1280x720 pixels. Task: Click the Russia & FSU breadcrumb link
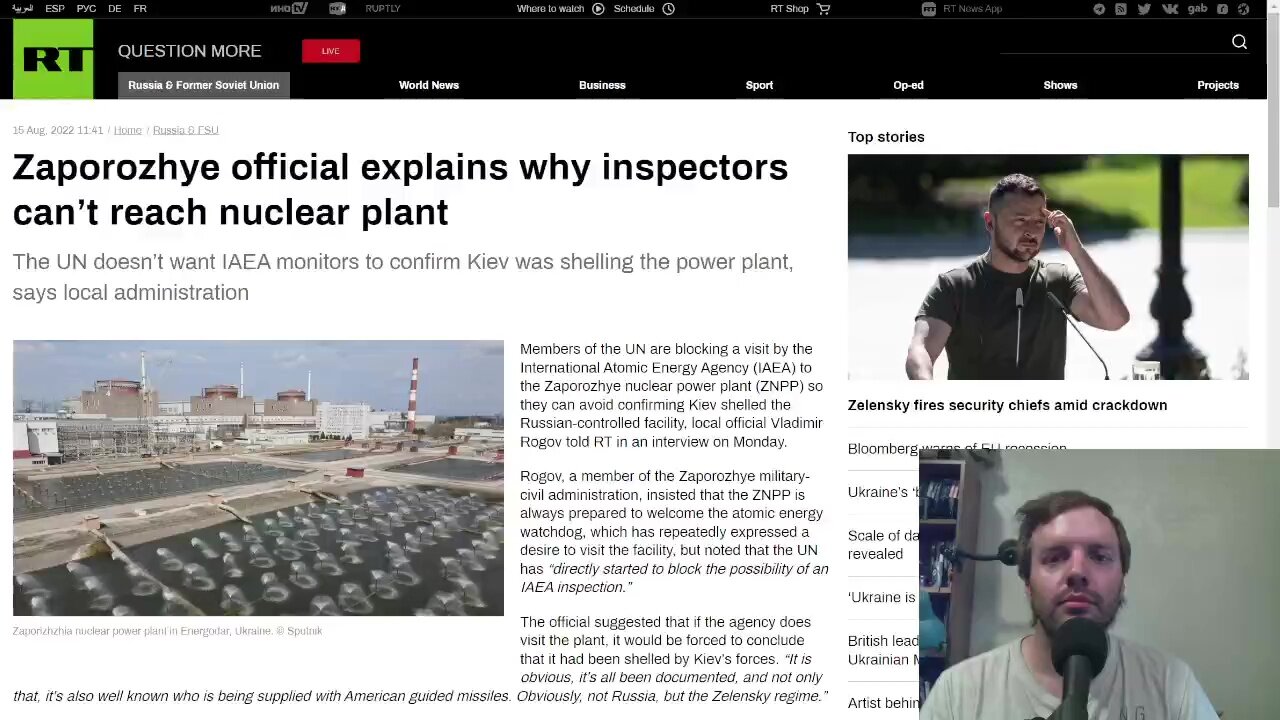point(186,130)
